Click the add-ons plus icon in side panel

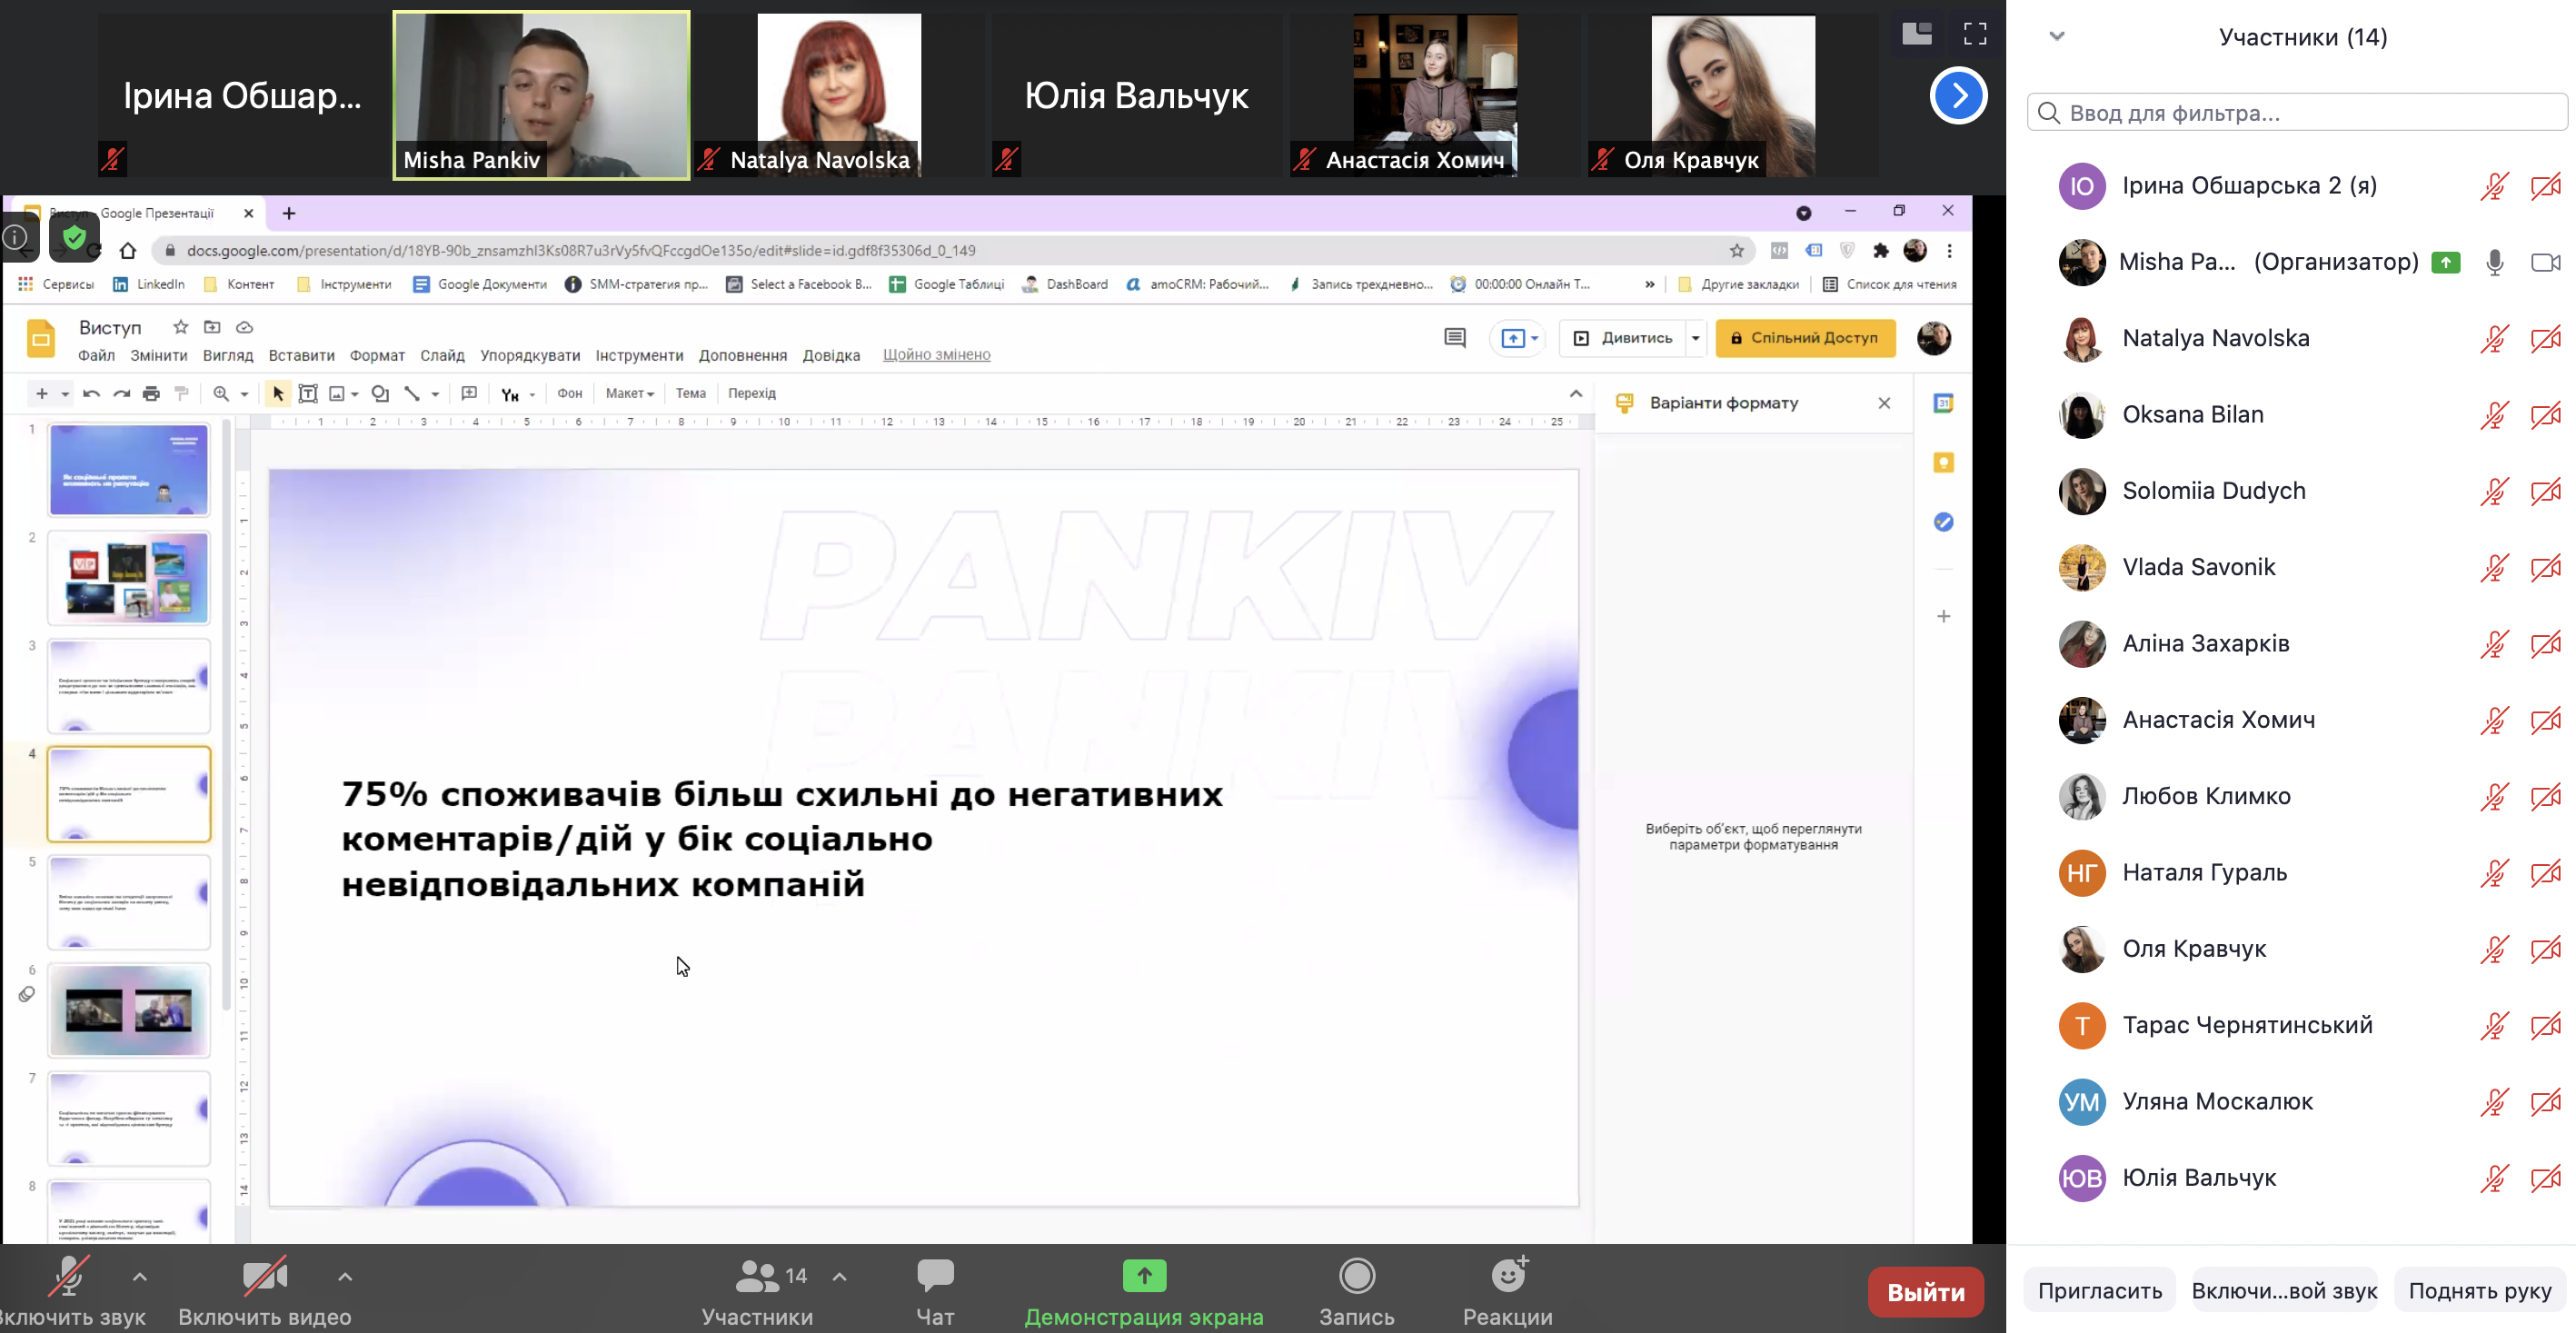tap(1943, 616)
